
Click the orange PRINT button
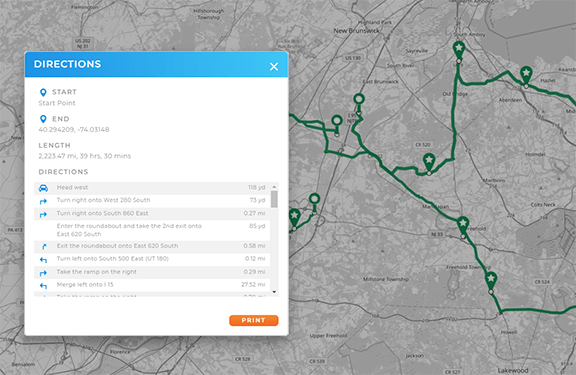[x=253, y=320]
